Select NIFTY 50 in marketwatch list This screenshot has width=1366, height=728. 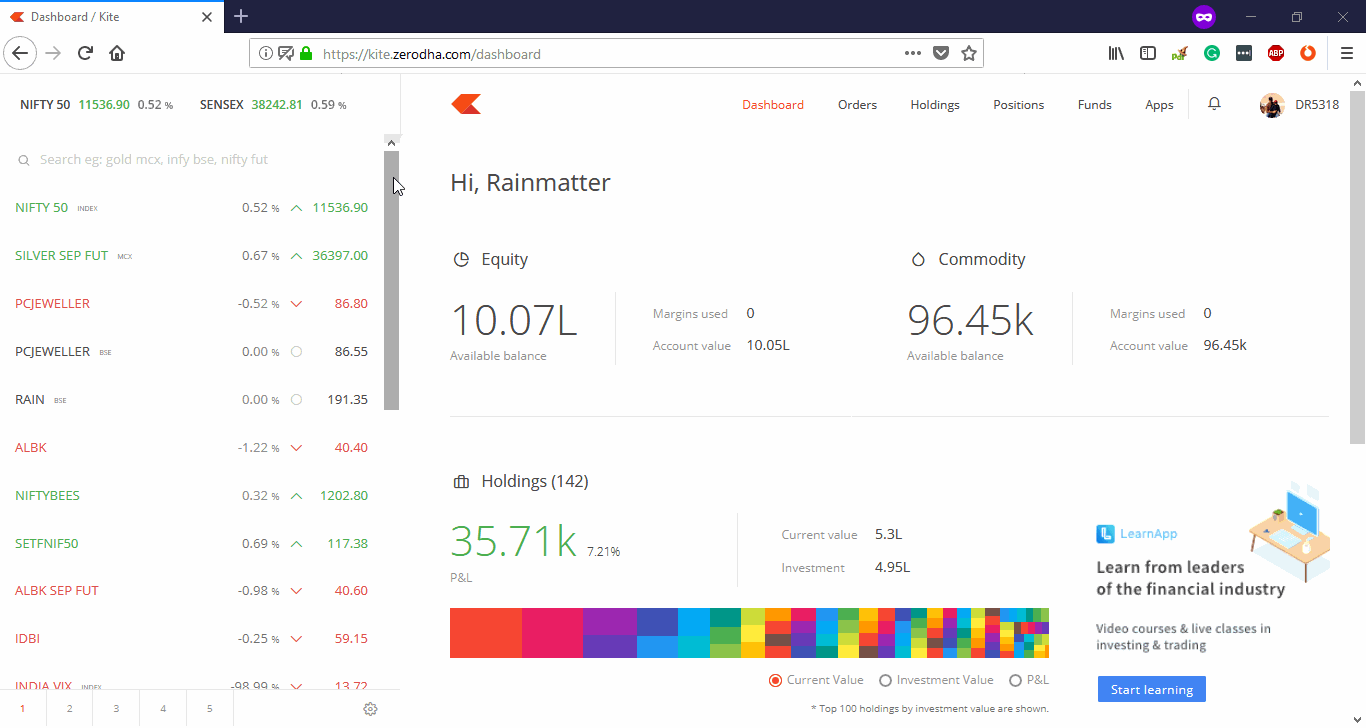coord(192,207)
